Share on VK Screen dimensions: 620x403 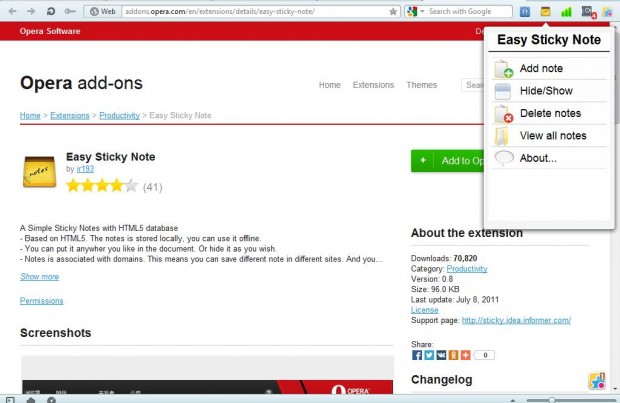pos(441,355)
